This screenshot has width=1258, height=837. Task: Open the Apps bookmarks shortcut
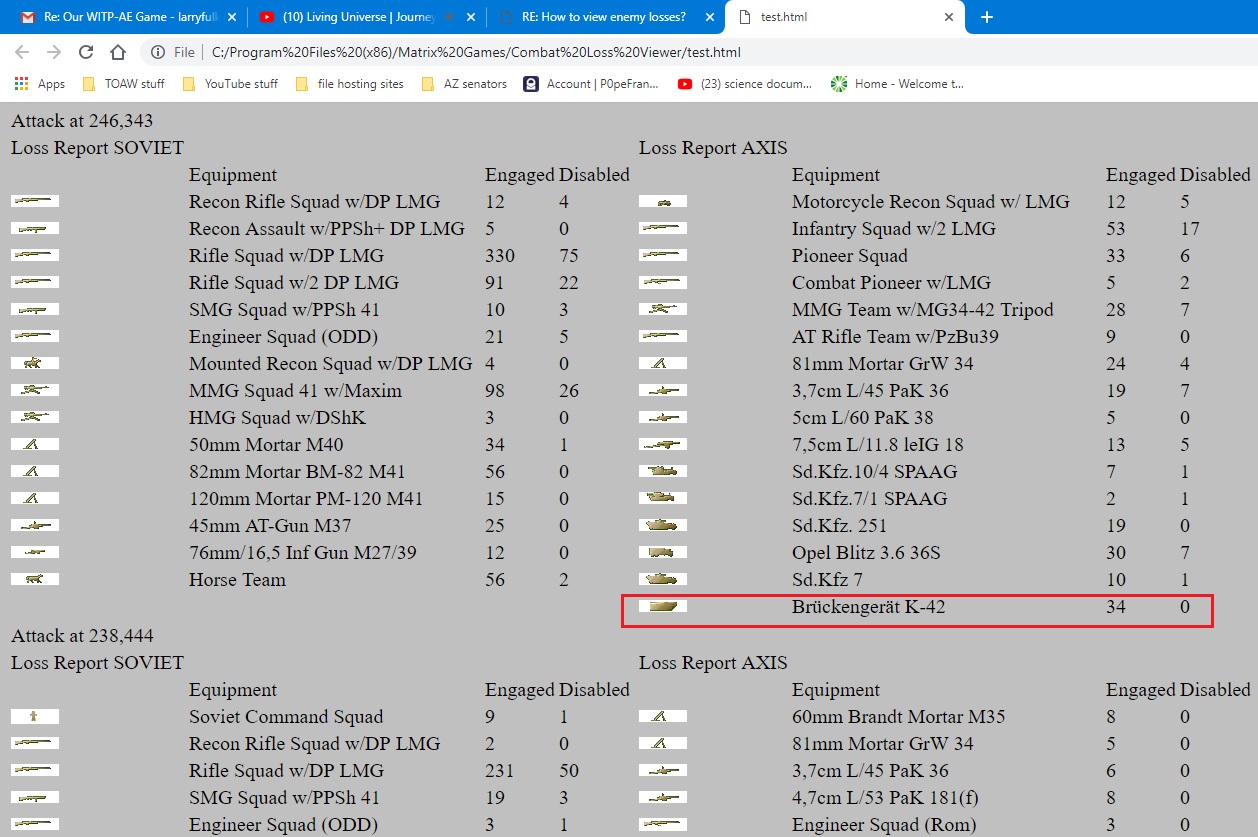coord(40,84)
